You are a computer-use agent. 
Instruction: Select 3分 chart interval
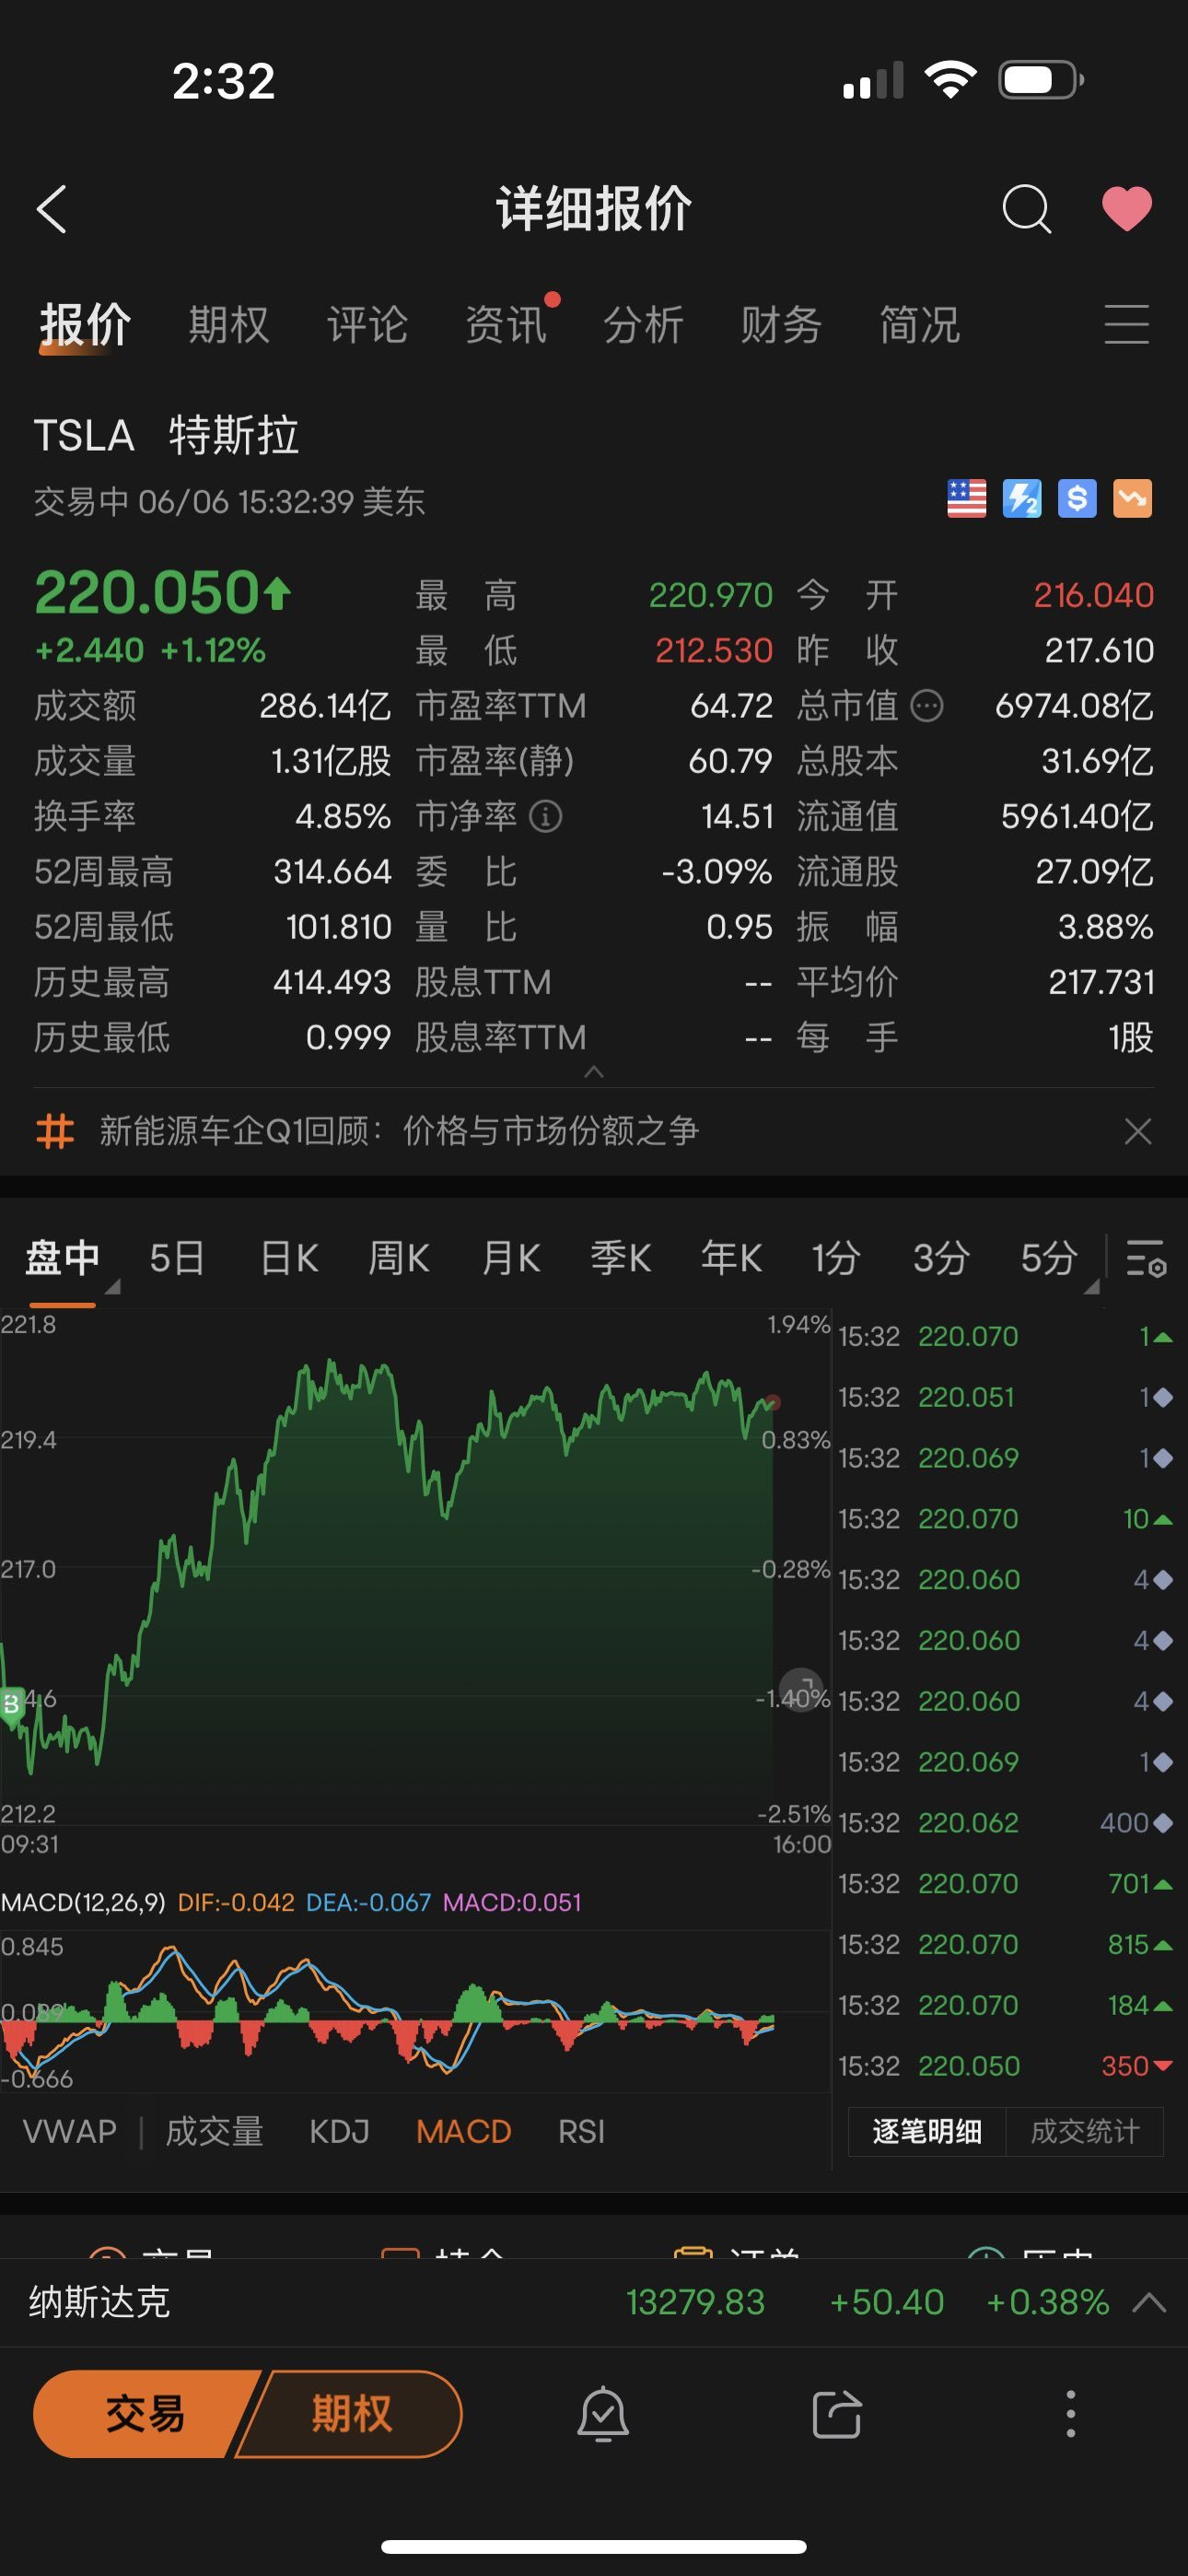point(941,1258)
